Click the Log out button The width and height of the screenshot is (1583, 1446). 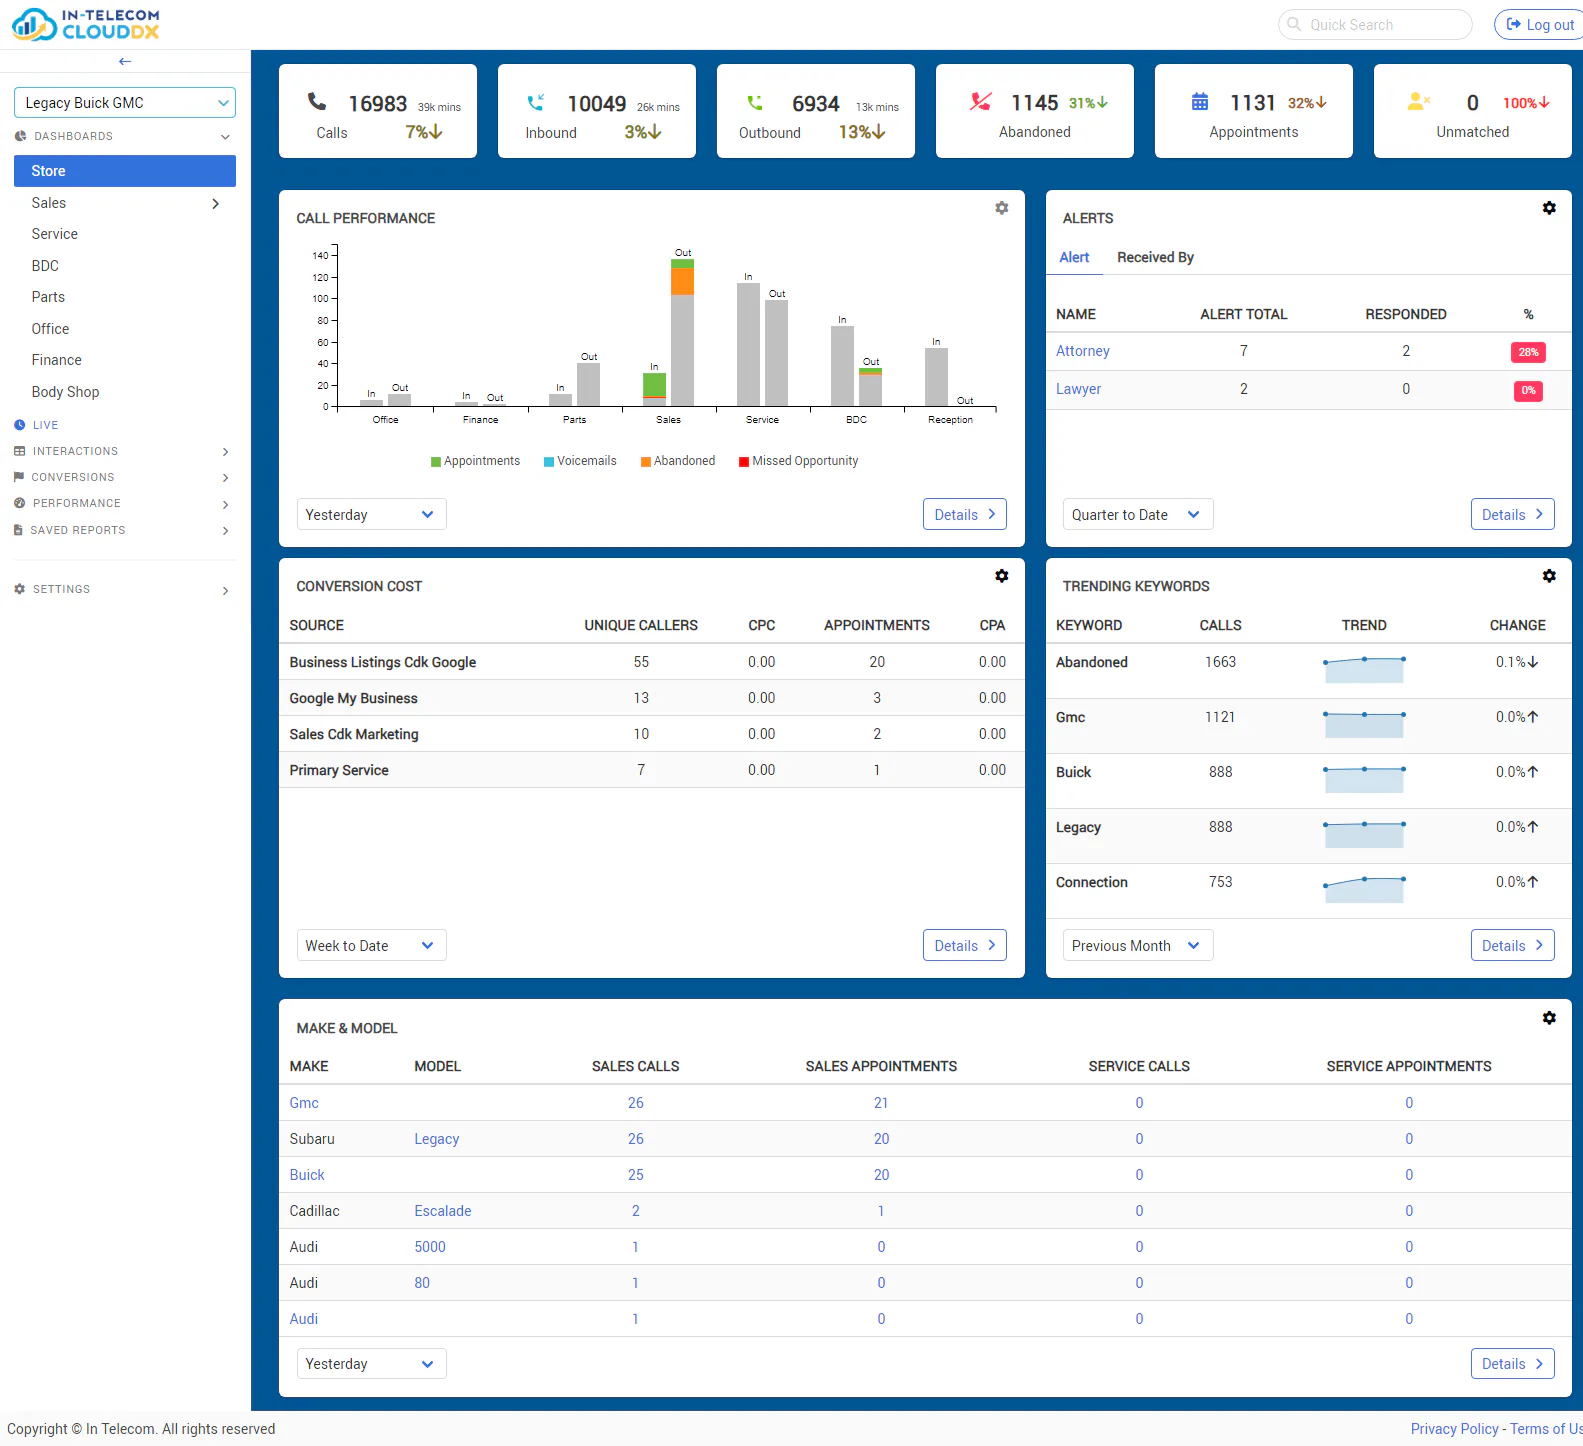(1540, 24)
